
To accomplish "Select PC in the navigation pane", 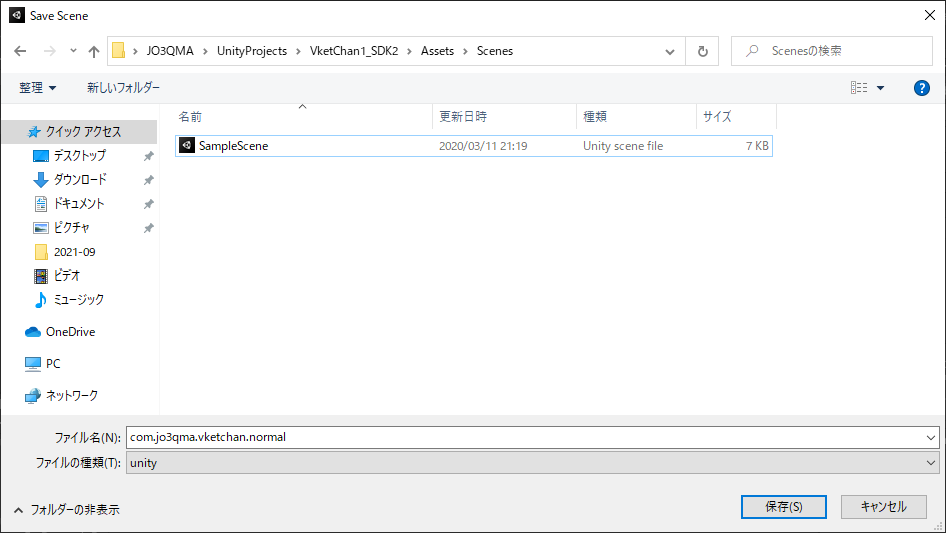I will coord(53,364).
